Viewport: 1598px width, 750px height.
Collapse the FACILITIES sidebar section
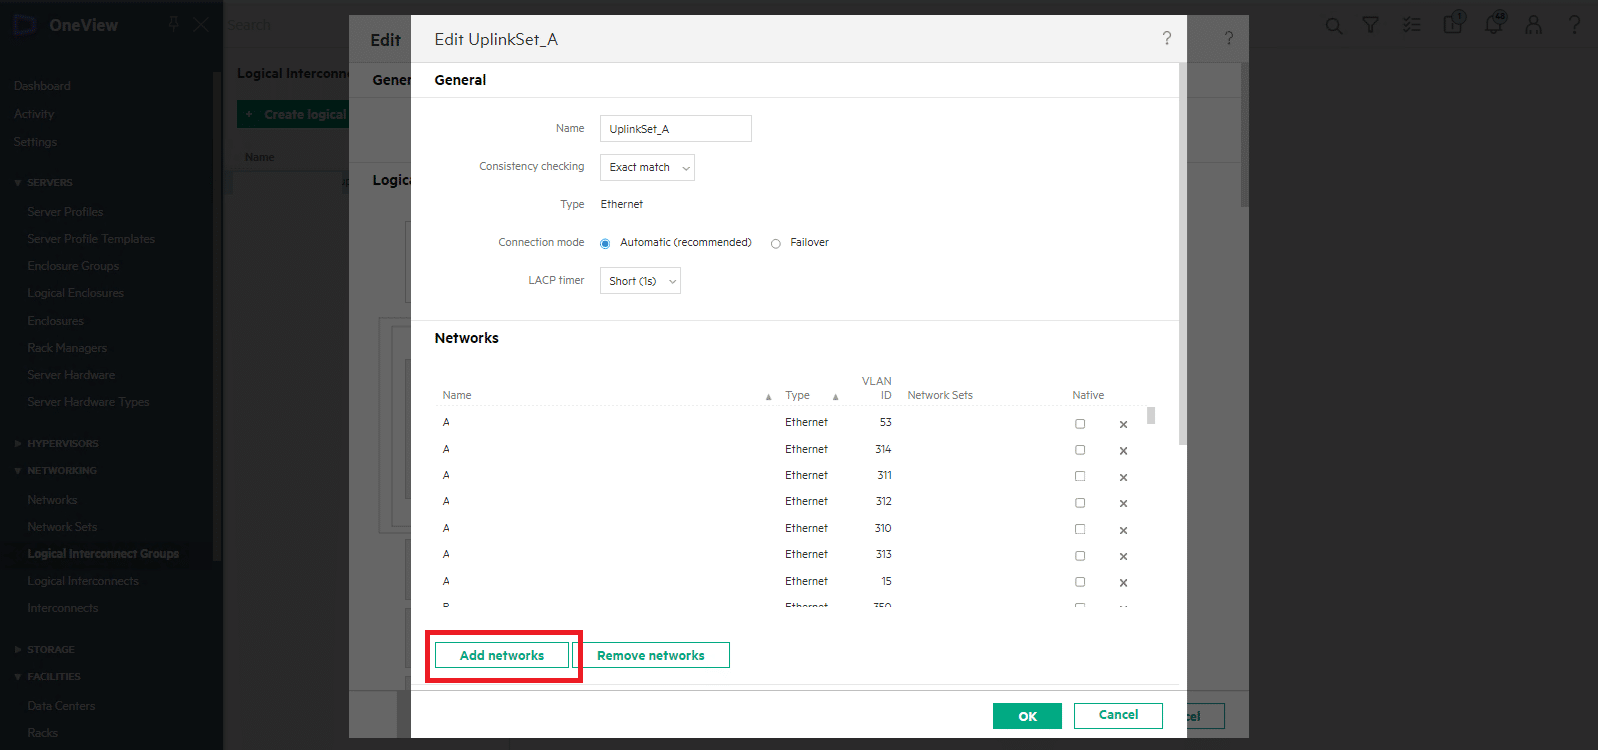pos(17,677)
